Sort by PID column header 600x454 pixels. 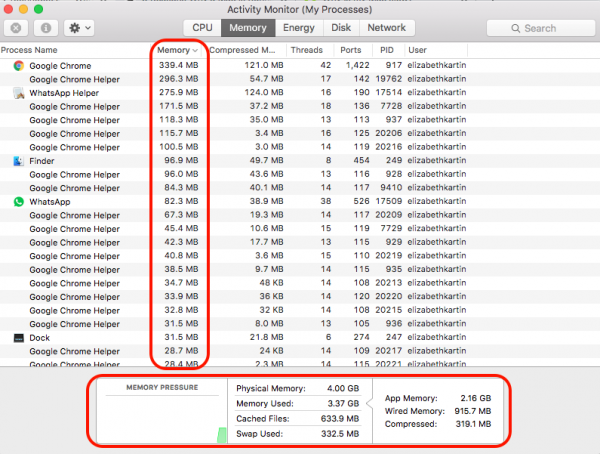[386, 50]
